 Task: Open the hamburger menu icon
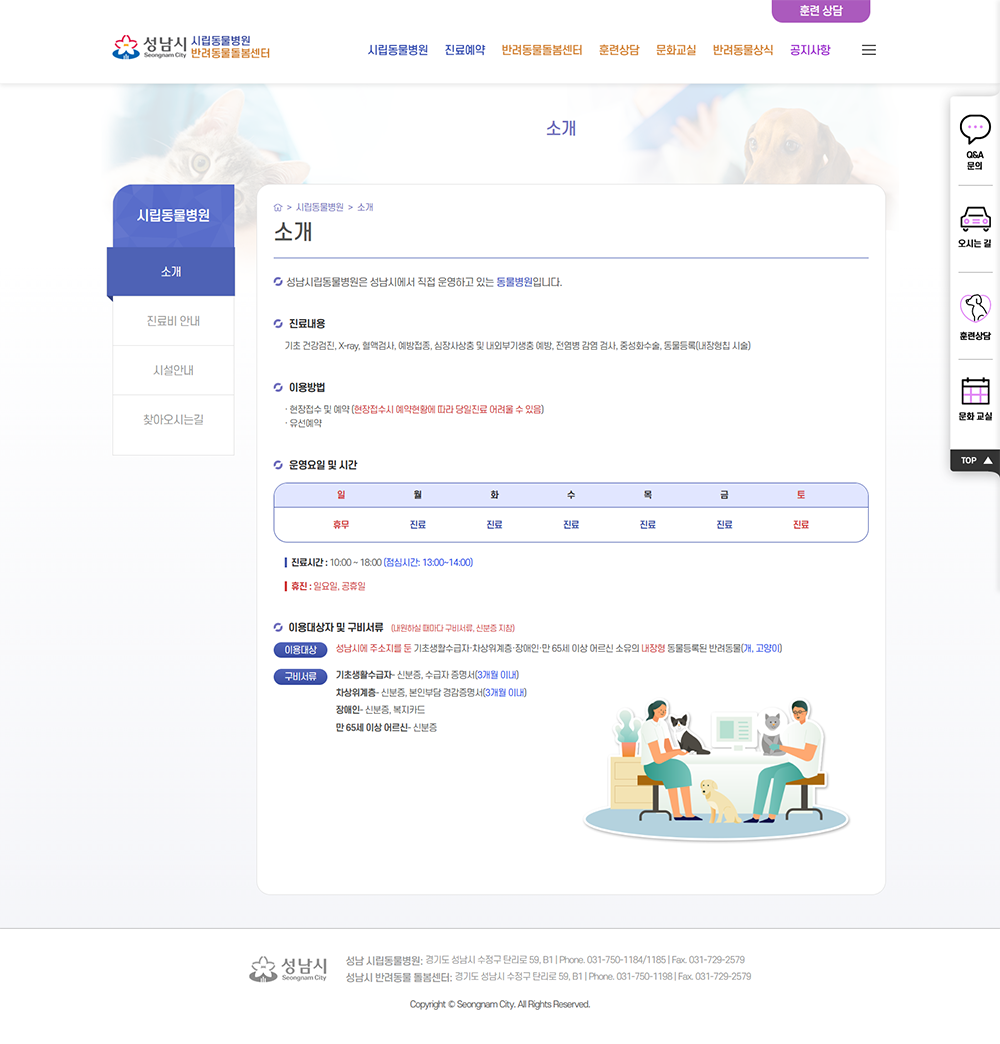coord(868,50)
